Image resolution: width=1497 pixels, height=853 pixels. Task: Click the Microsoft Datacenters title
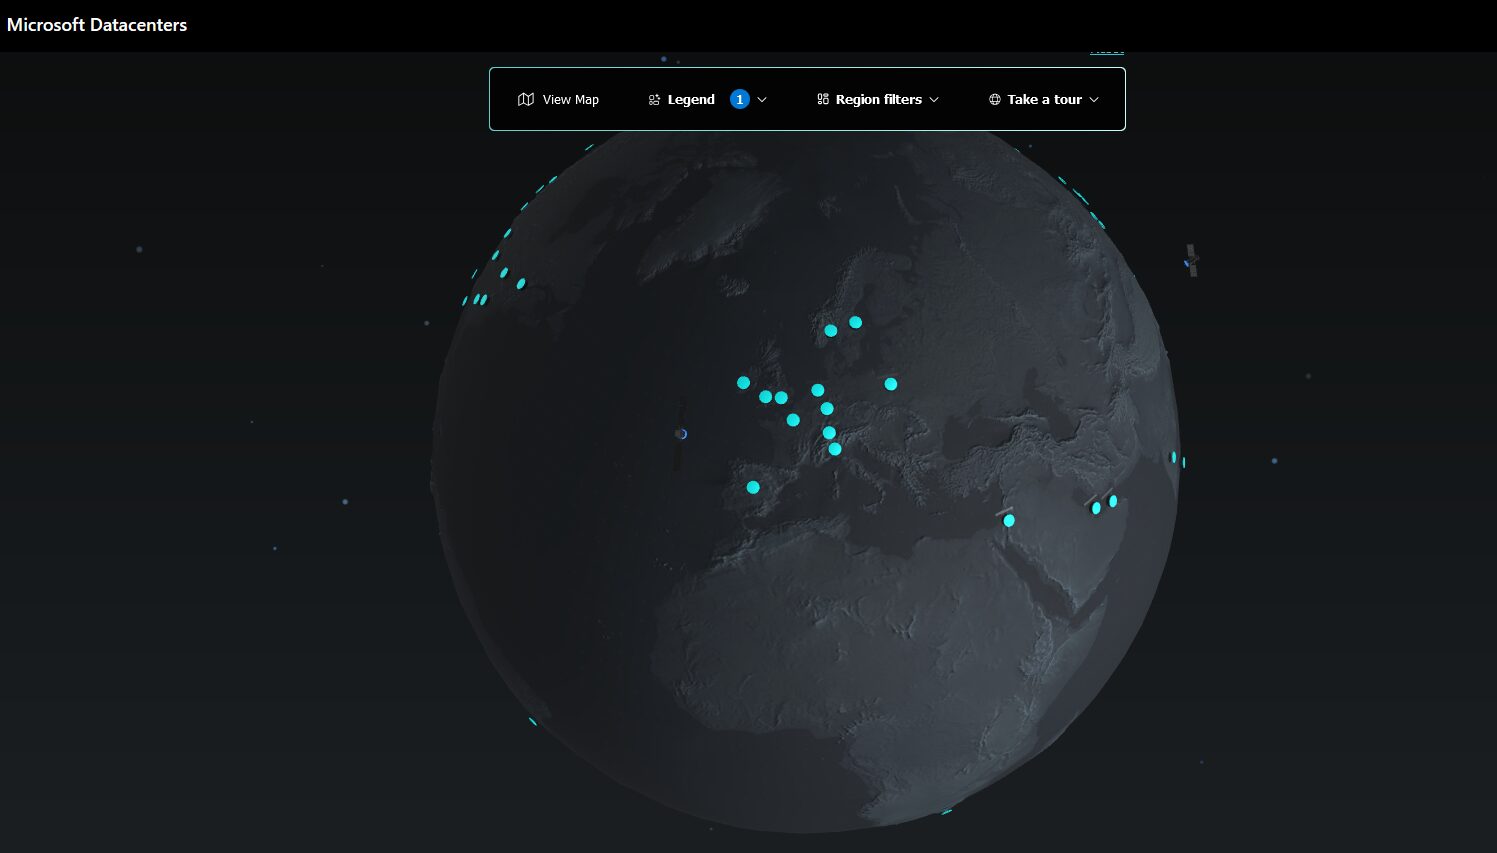tap(97, 25)
